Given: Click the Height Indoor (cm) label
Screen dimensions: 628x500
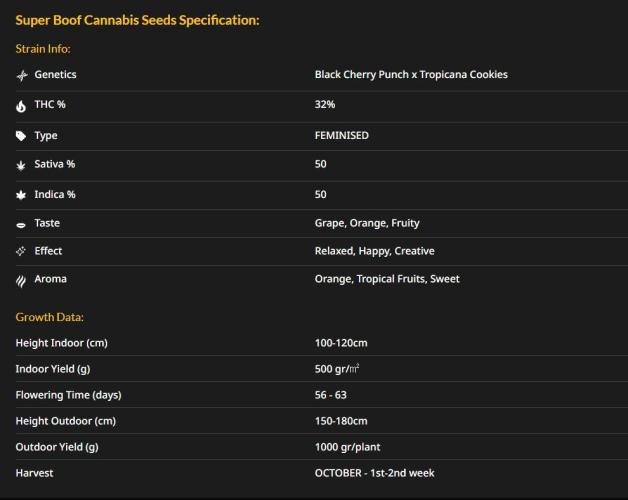Looking at the screenshot, I should pyautogui.click(x=62, y=343).
